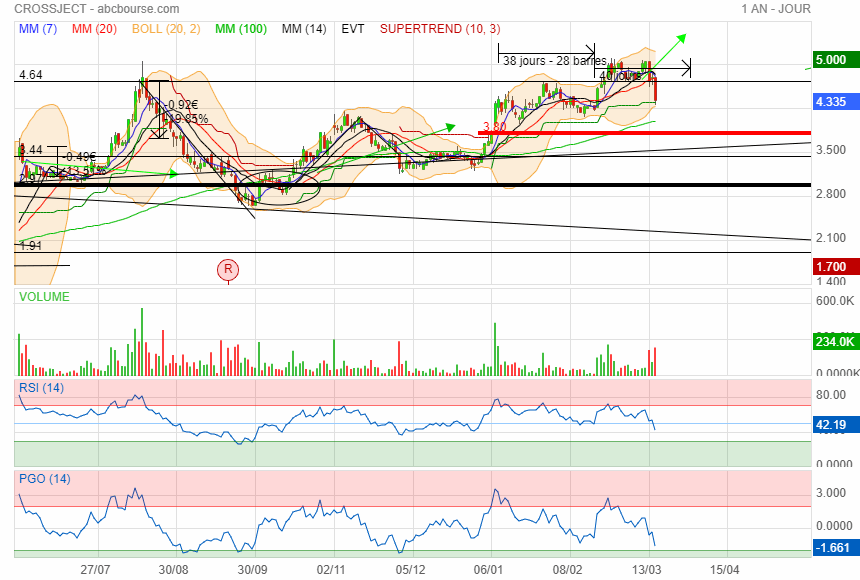Select the EVT legend label
Image resolution: width=860 pixels, height=580 pixels.
pos(353,29)
